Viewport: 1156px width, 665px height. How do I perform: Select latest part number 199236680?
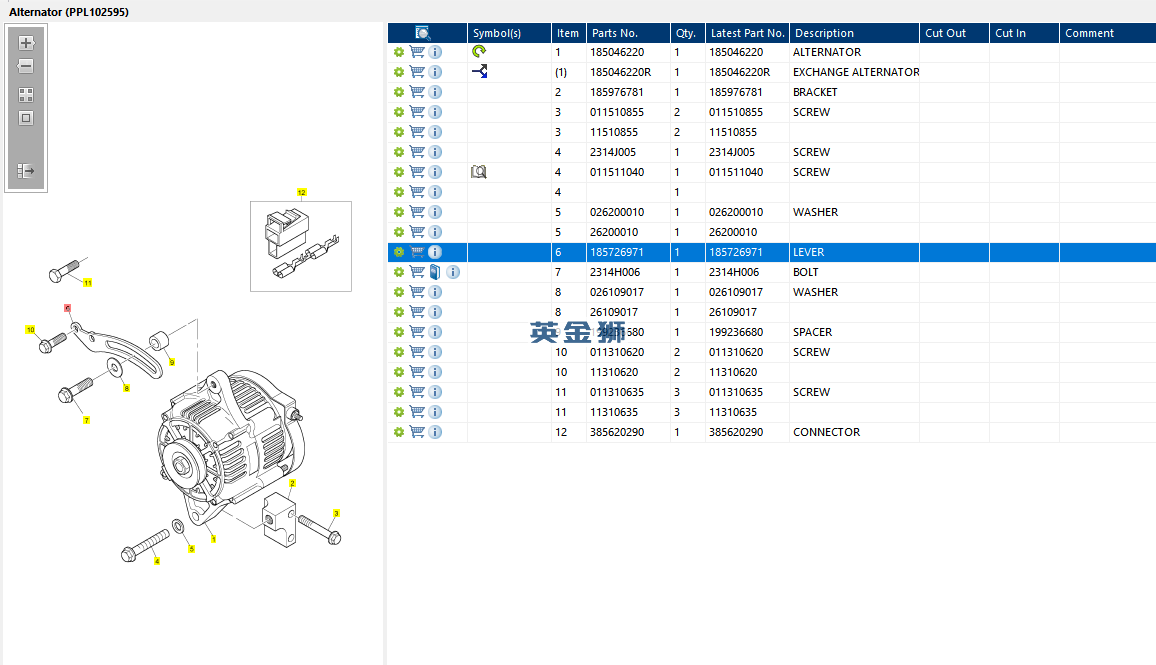tap(736, 332)
